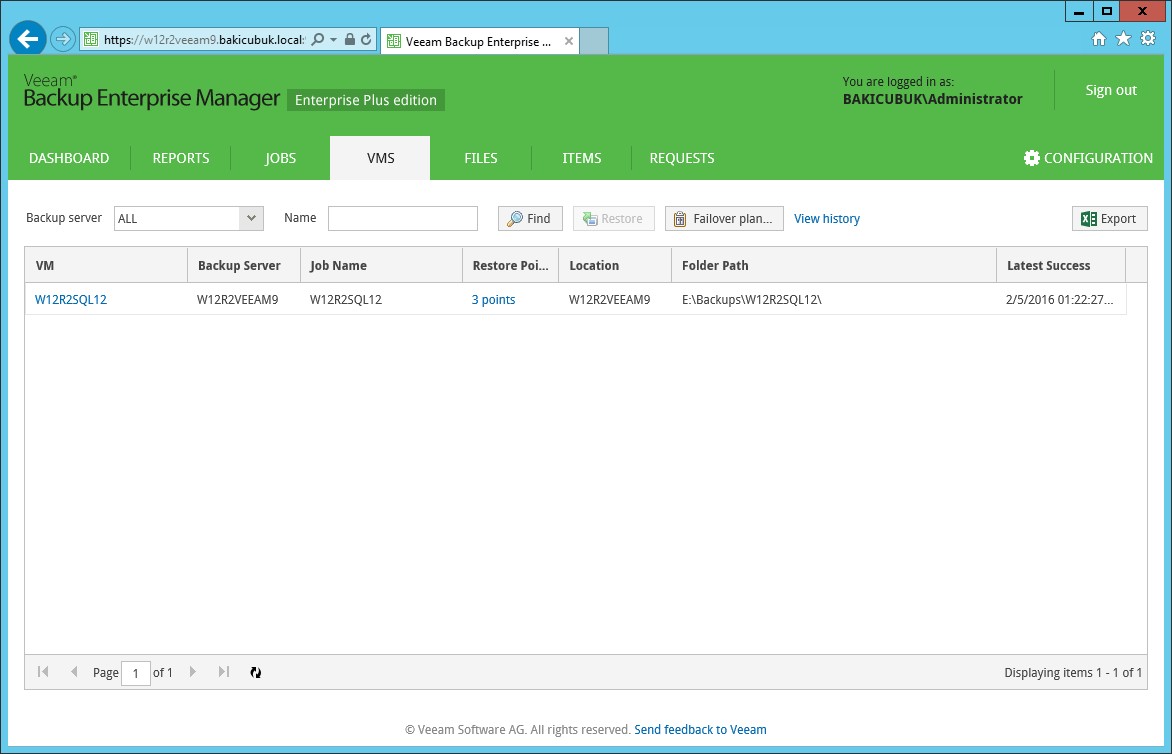The width and height of the screenshot is (1172, 754).
Task: Open the Favorites star icon
Action: (x=1123, y=39)
